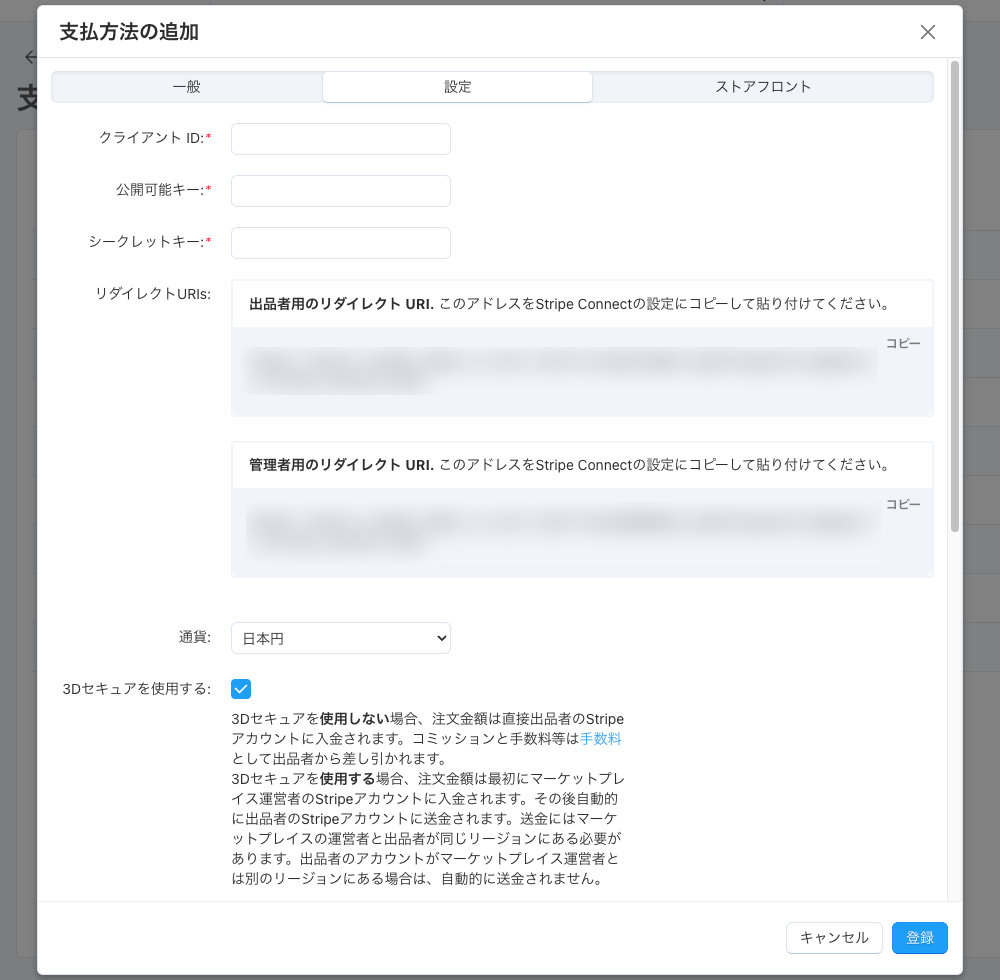This screenshot has width=1000, height=980.
Task: Open the 通貨 currency dropdown
Action: coord(340,637)
